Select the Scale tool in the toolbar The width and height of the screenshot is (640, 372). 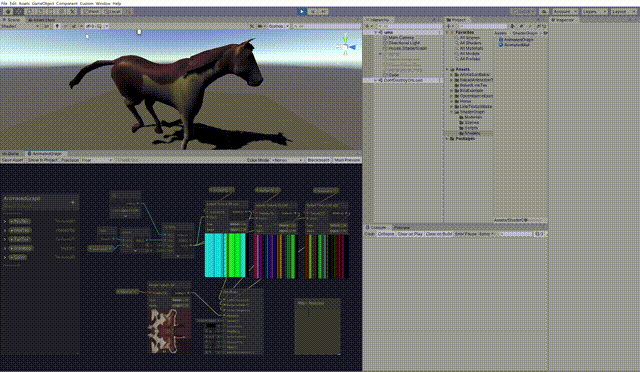tap(40, 12)
